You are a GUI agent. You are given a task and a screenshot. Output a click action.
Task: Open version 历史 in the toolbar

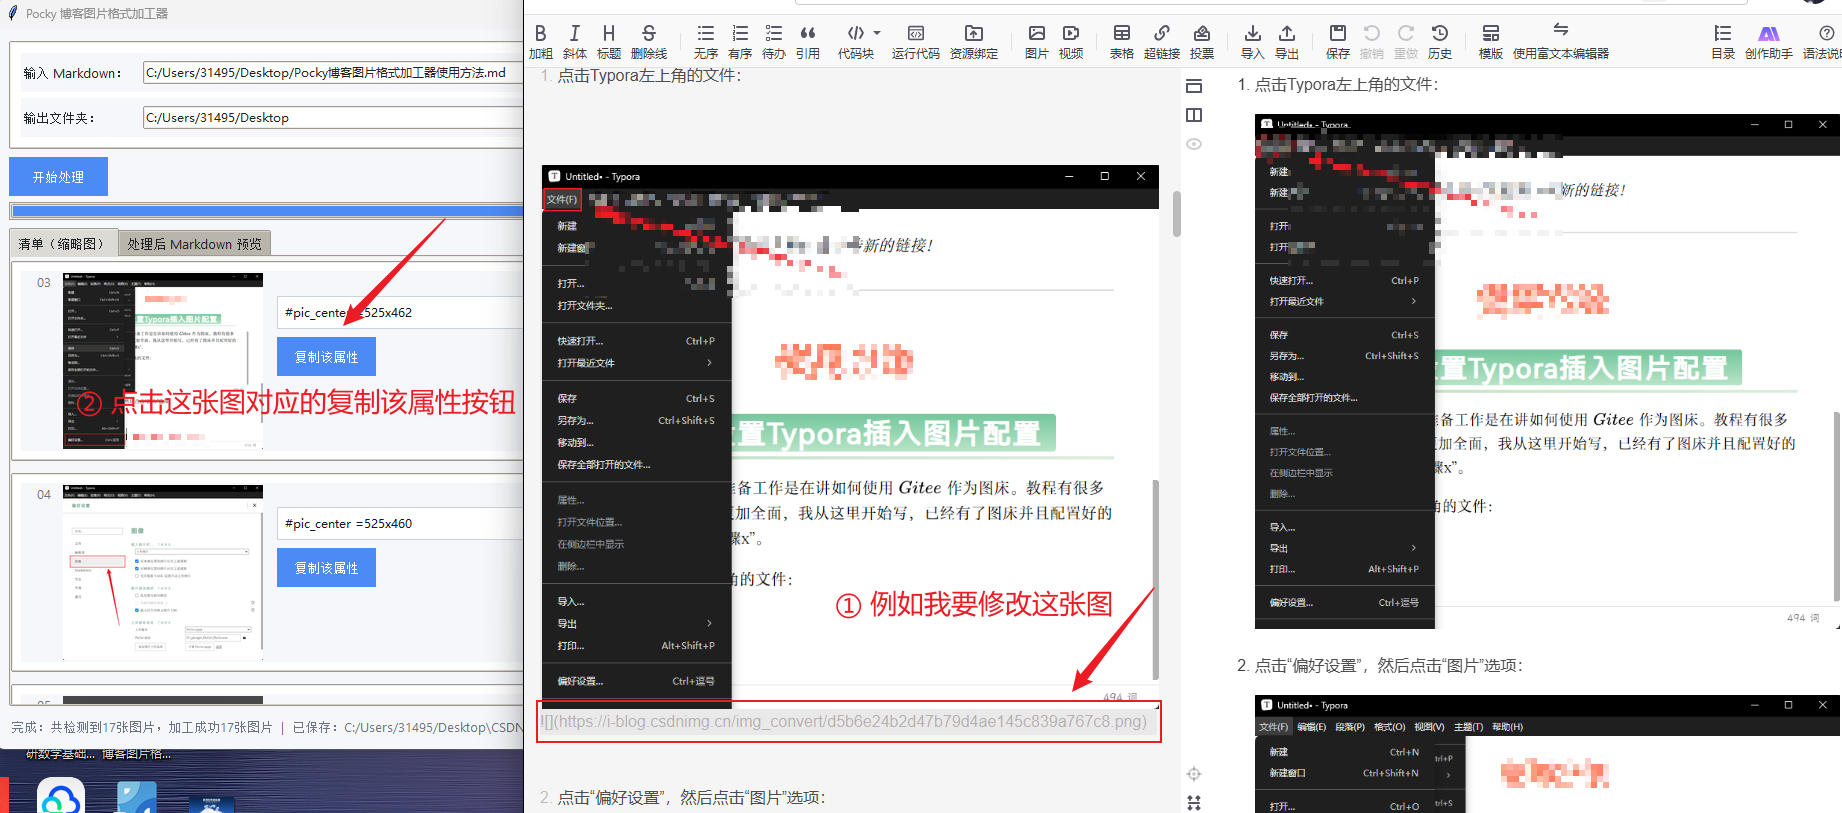point(1440,42)
